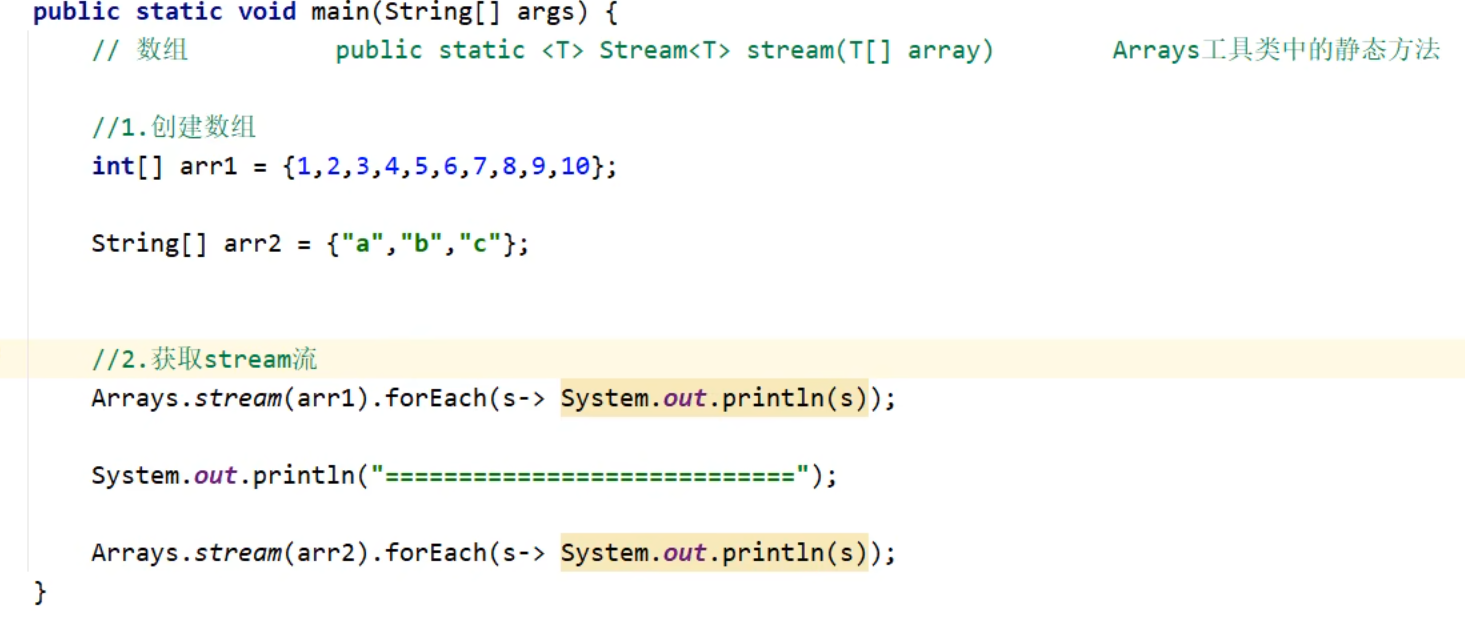Click the closing brace of the main method
Image resolution: width=1465 pixels, height=619 pixels.
point(40,591)
